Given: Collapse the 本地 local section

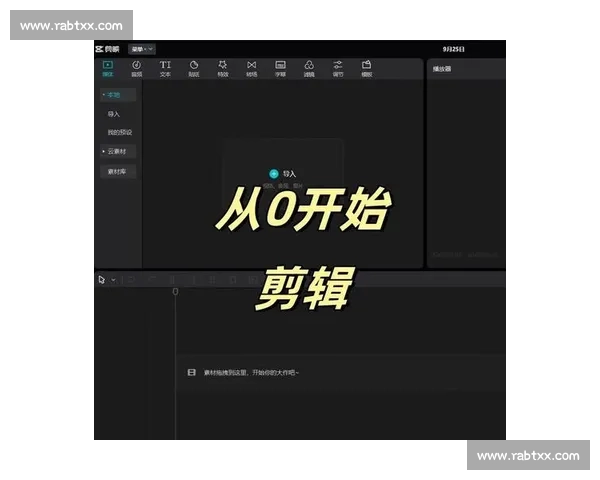Looking at the screenshot, I should pyautogui.click(x=118, y=95).
